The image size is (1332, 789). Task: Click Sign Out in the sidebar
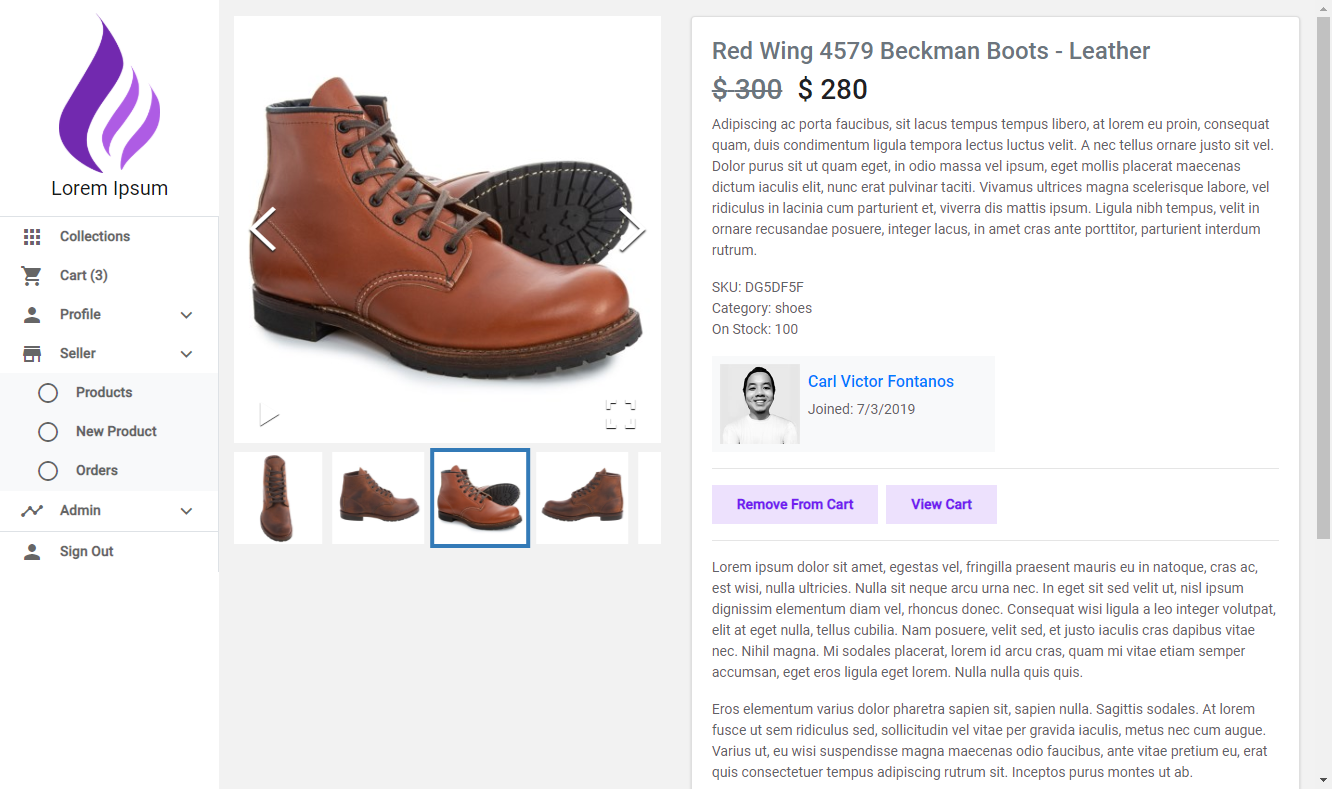(x=86, y=552)
